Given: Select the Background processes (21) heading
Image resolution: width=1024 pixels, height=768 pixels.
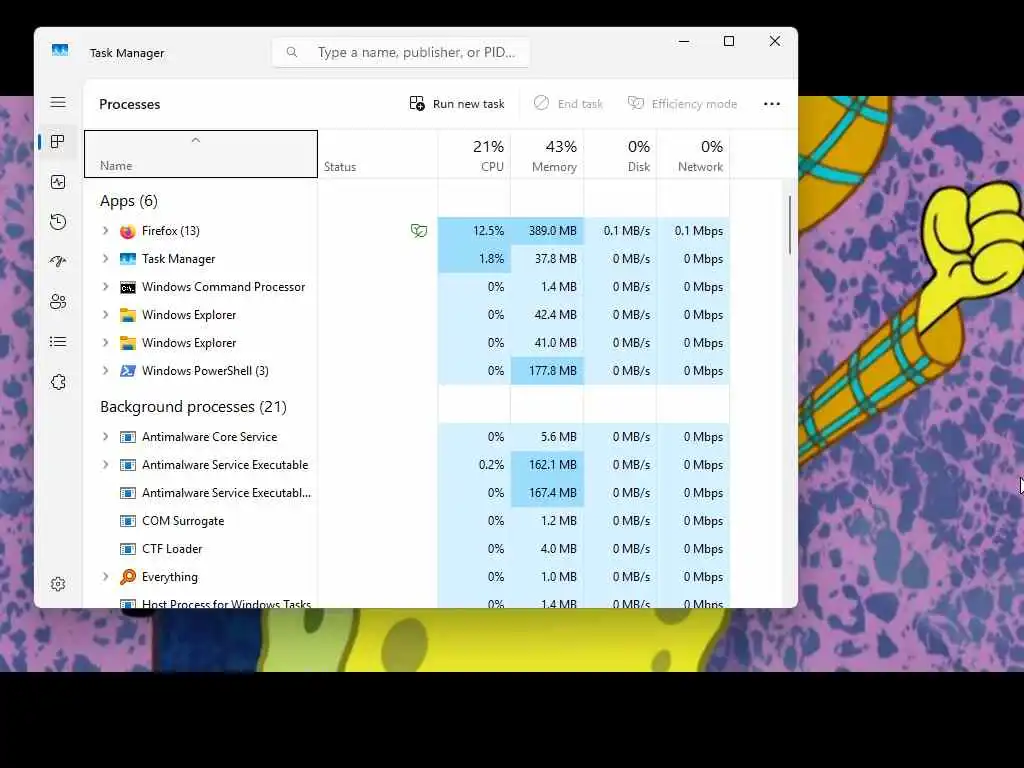Looking at the screenshot, I should pos(193,407).
